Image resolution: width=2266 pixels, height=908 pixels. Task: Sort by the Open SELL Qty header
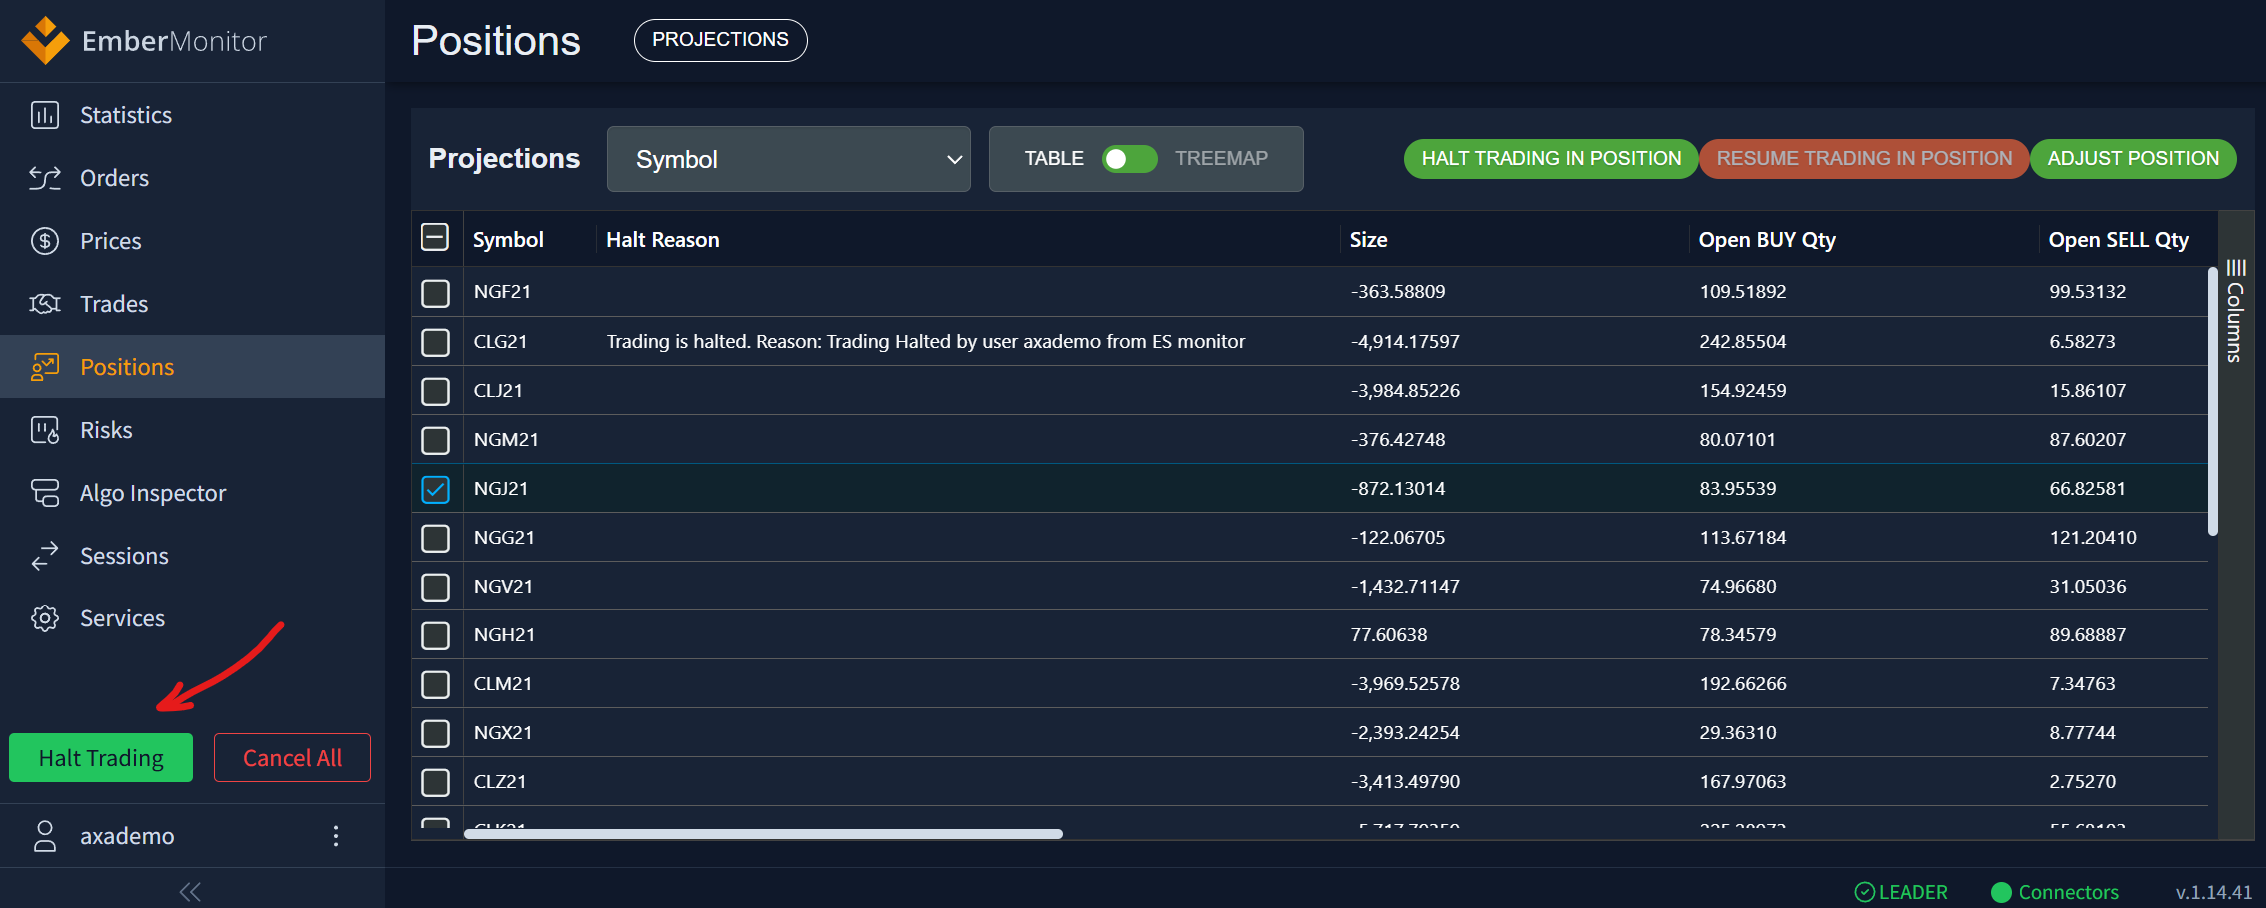click(x=2118, y=240)
